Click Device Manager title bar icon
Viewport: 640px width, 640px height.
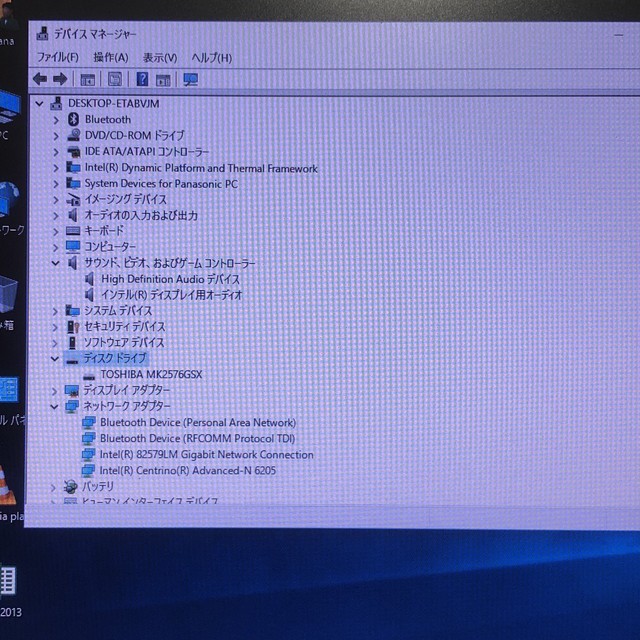coord(42,33)
